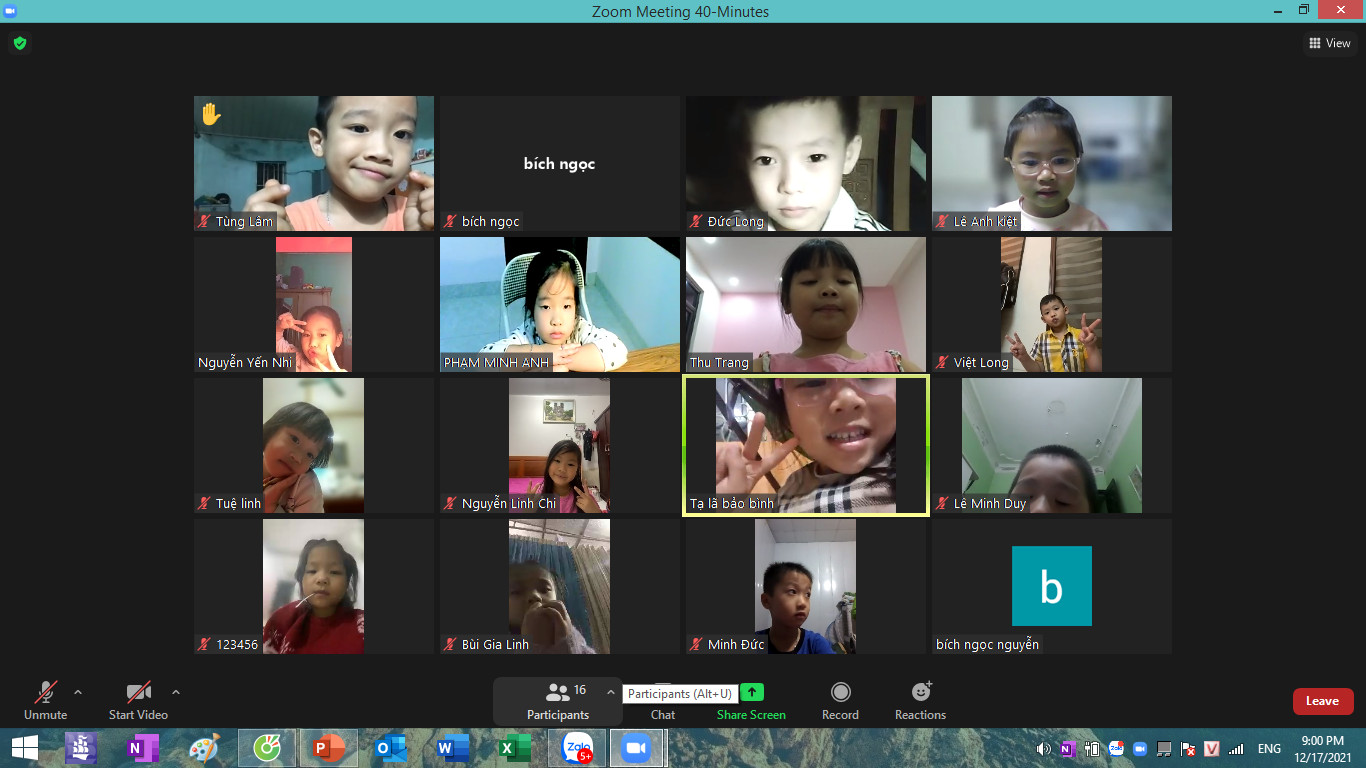The width and height of the screenshot is (1366, 768).
Task: Click ENG language indicator in system tray
Action: click(1269, 749)
